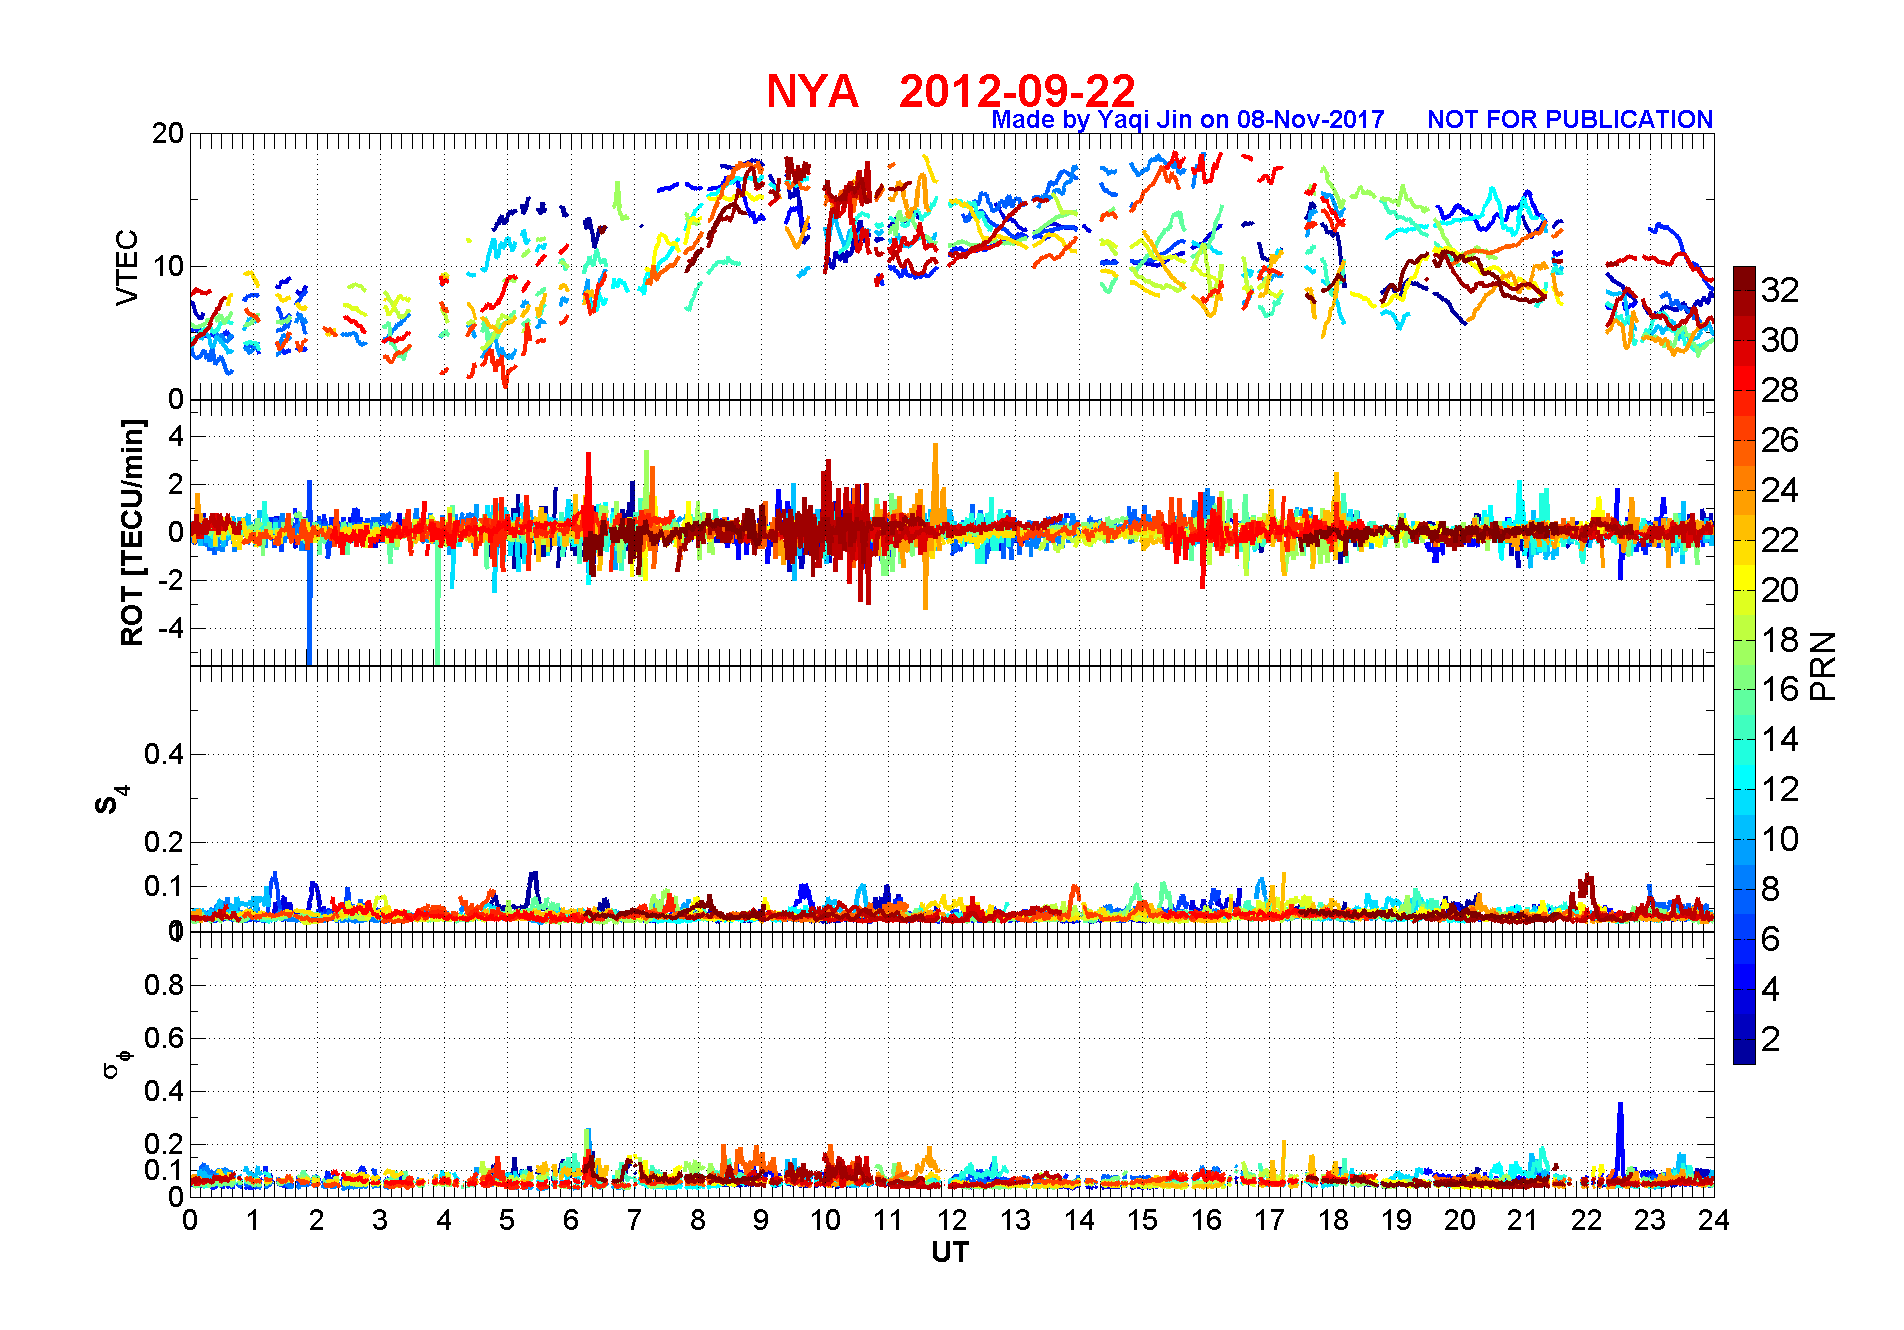
Task: Click the plot title "NYA 2012-09-22"
Action: [951, 91]
